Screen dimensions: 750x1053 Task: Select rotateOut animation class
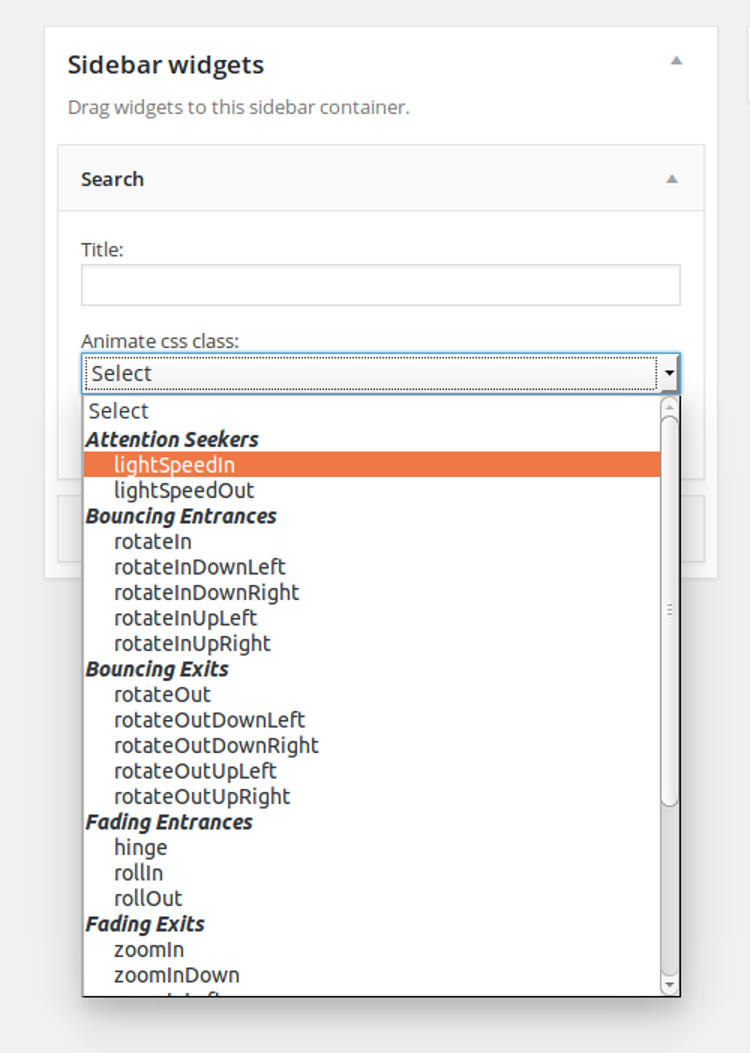(163, 694)
